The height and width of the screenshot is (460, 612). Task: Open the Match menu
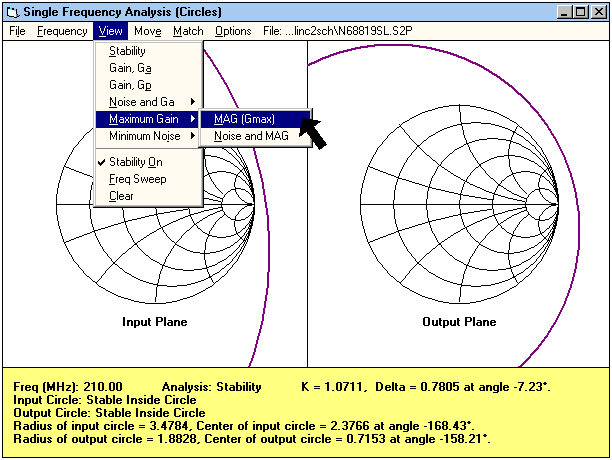188,31
